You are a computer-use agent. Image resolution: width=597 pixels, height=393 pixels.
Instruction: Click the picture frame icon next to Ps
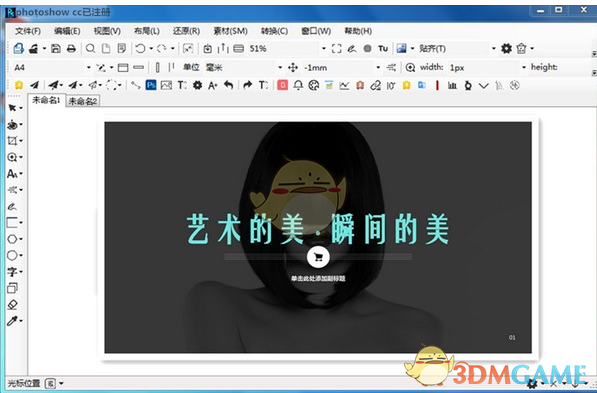click(x=166, y=85)
